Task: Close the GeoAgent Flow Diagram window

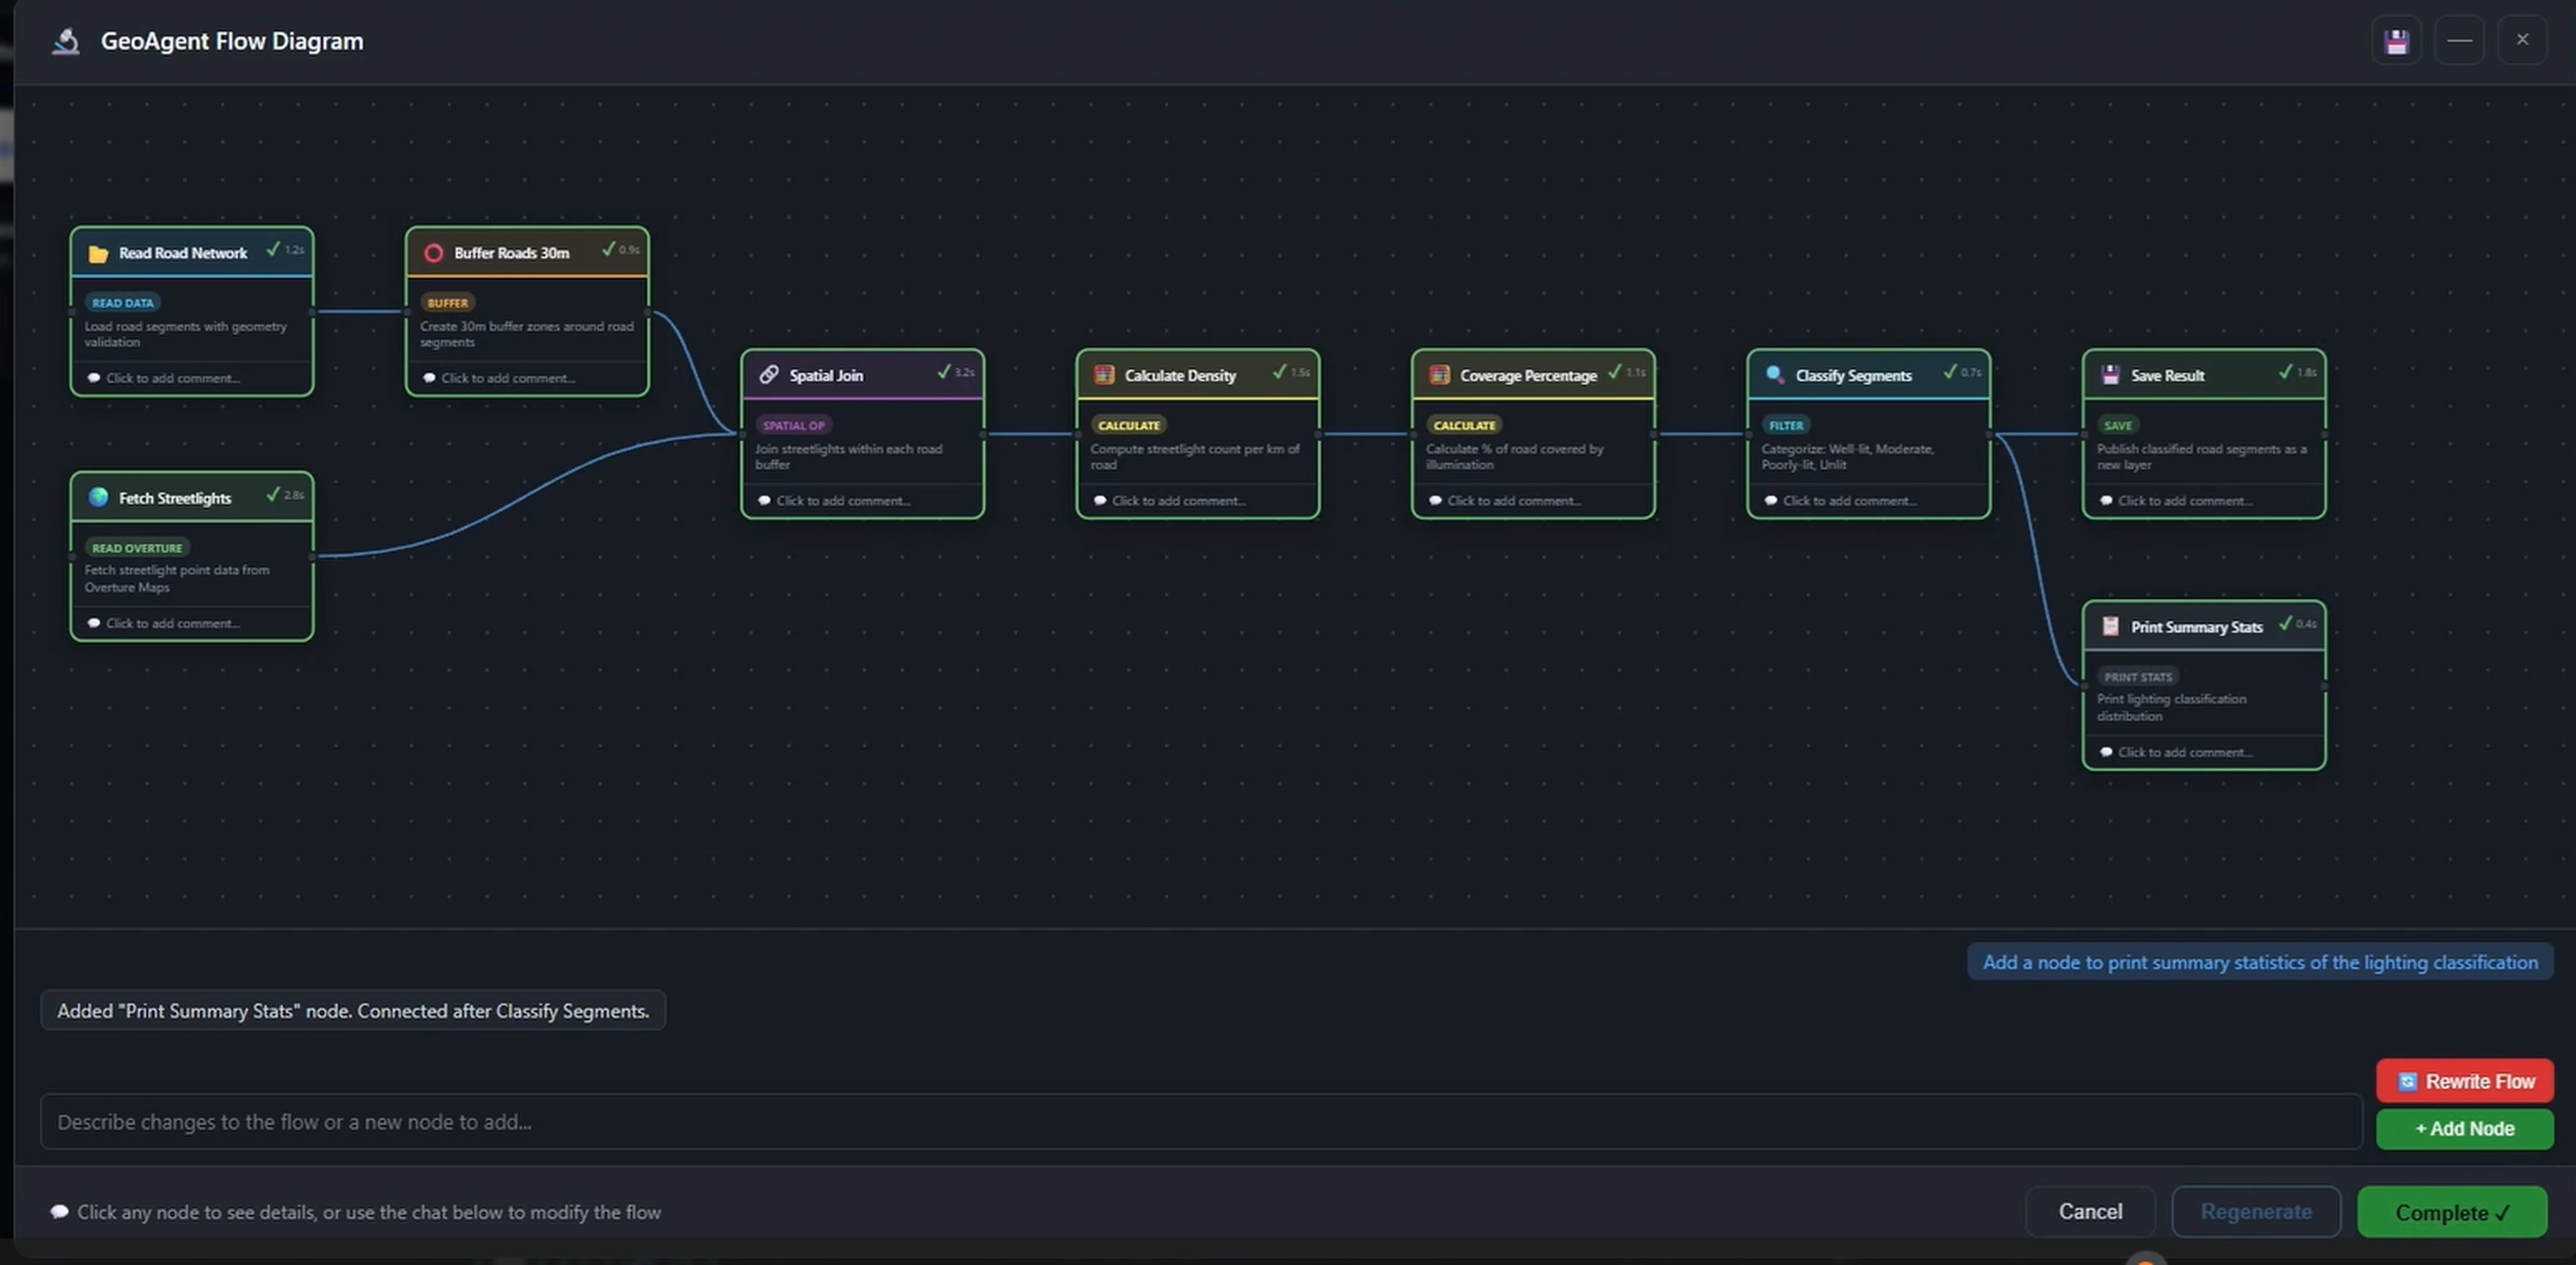Action: 2522,41
